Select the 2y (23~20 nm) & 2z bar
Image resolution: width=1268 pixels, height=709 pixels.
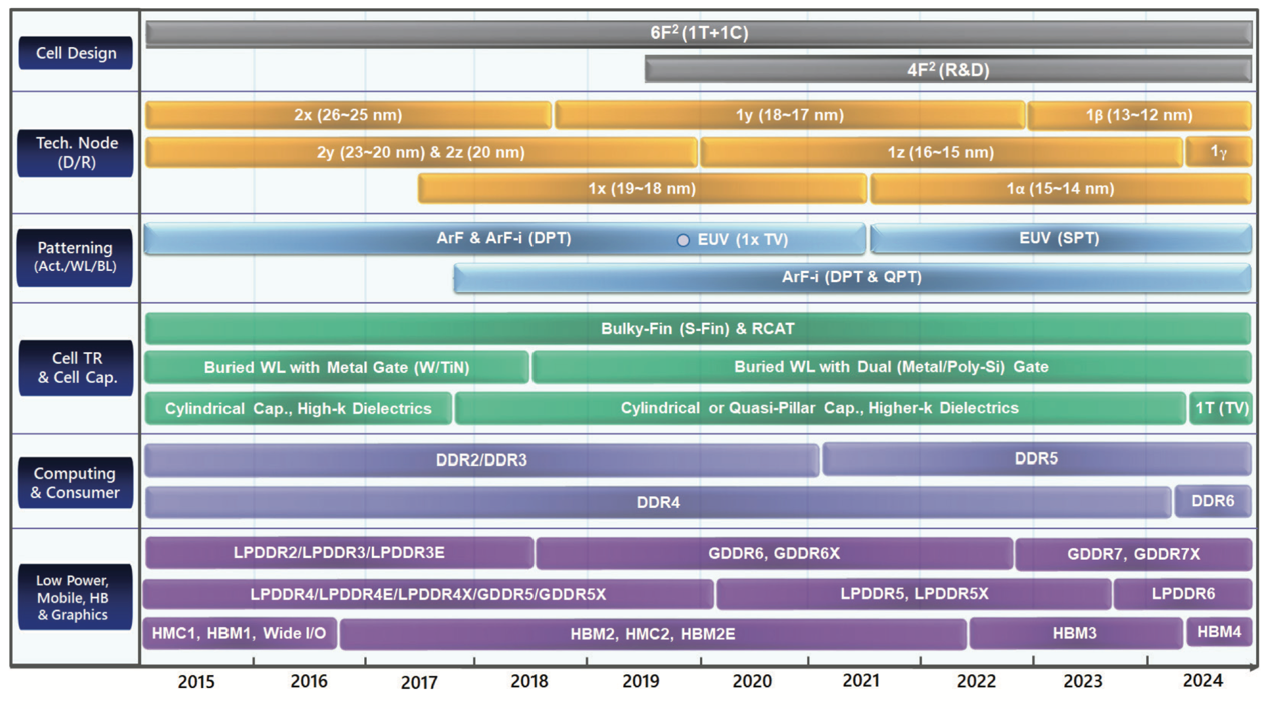421,152
